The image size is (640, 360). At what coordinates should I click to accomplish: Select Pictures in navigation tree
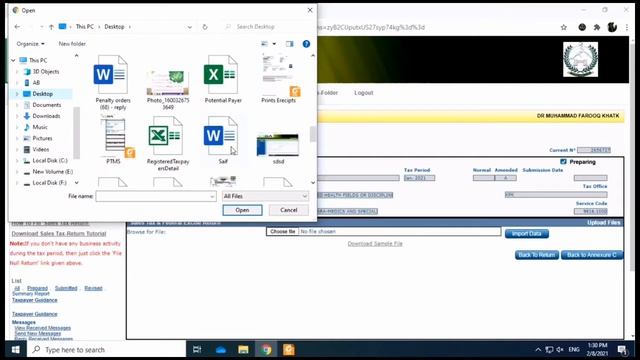pos(38,138)
